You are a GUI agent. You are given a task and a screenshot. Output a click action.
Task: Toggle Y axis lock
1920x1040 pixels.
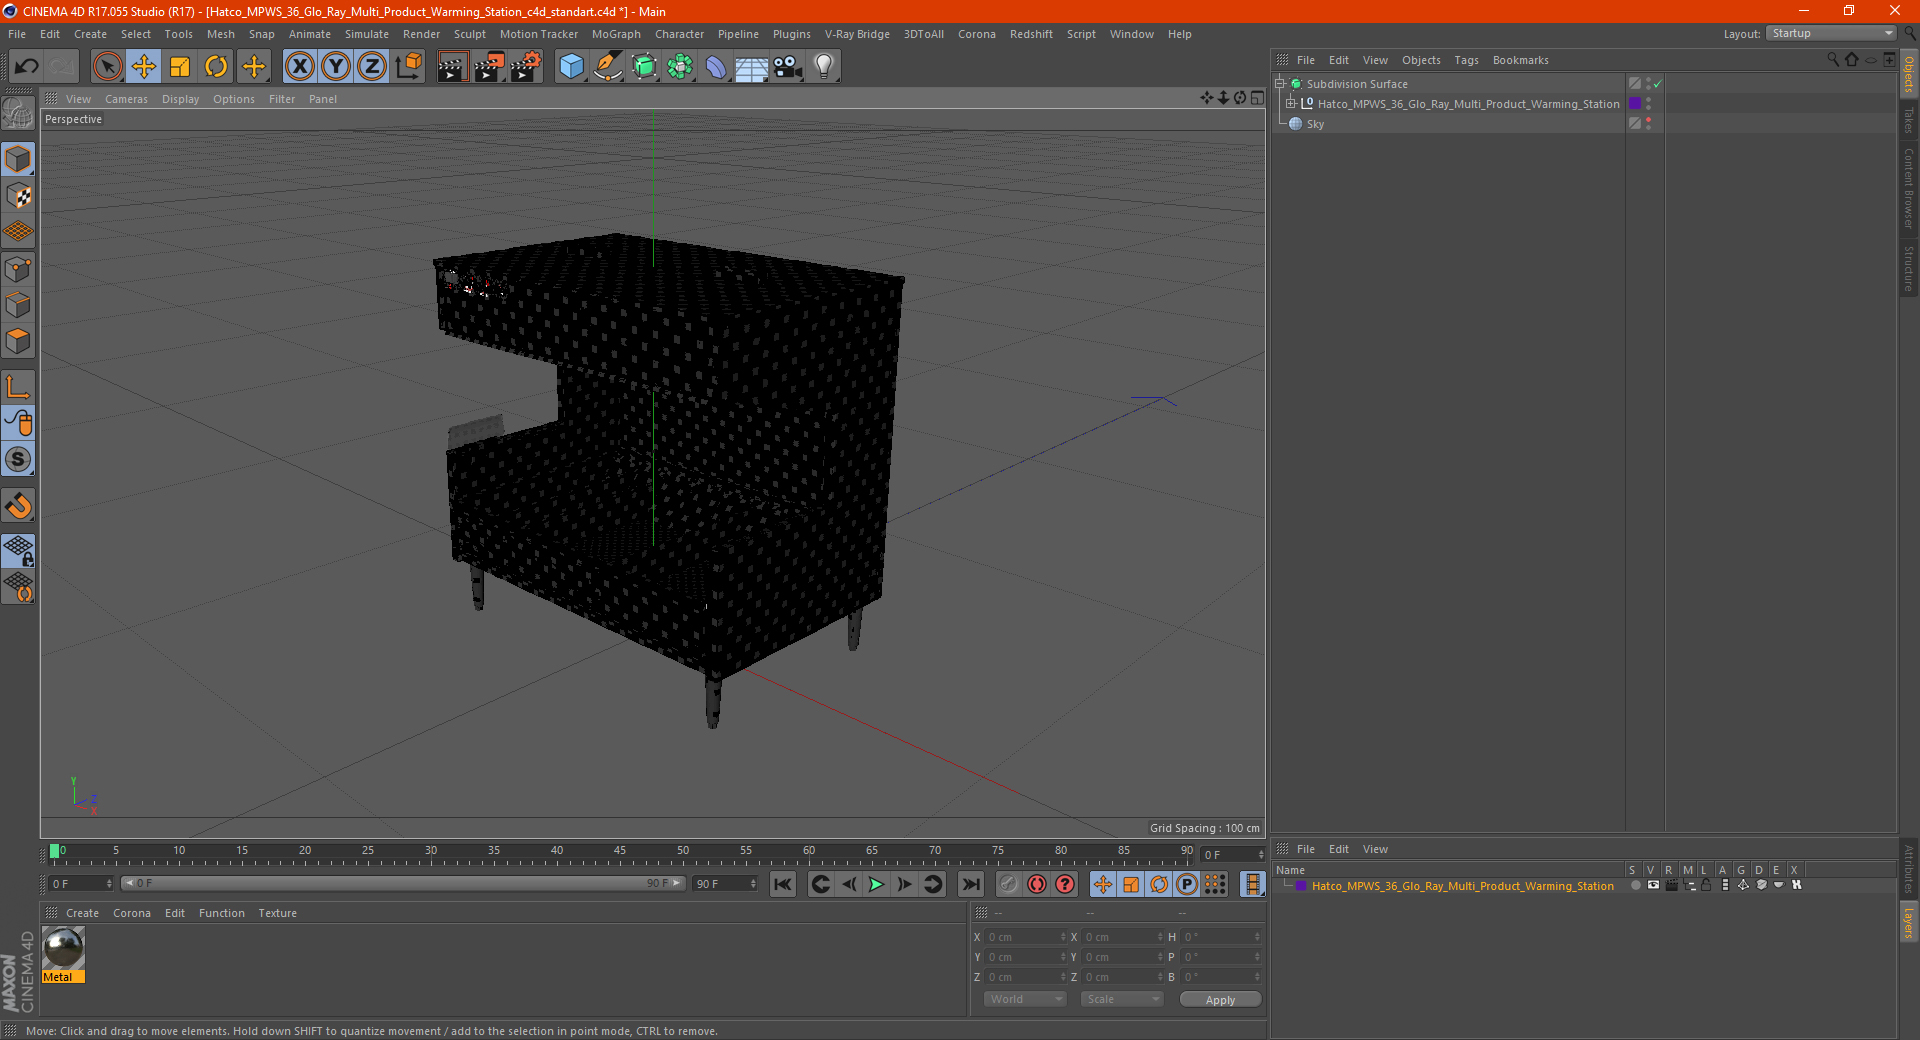point(336,67)
